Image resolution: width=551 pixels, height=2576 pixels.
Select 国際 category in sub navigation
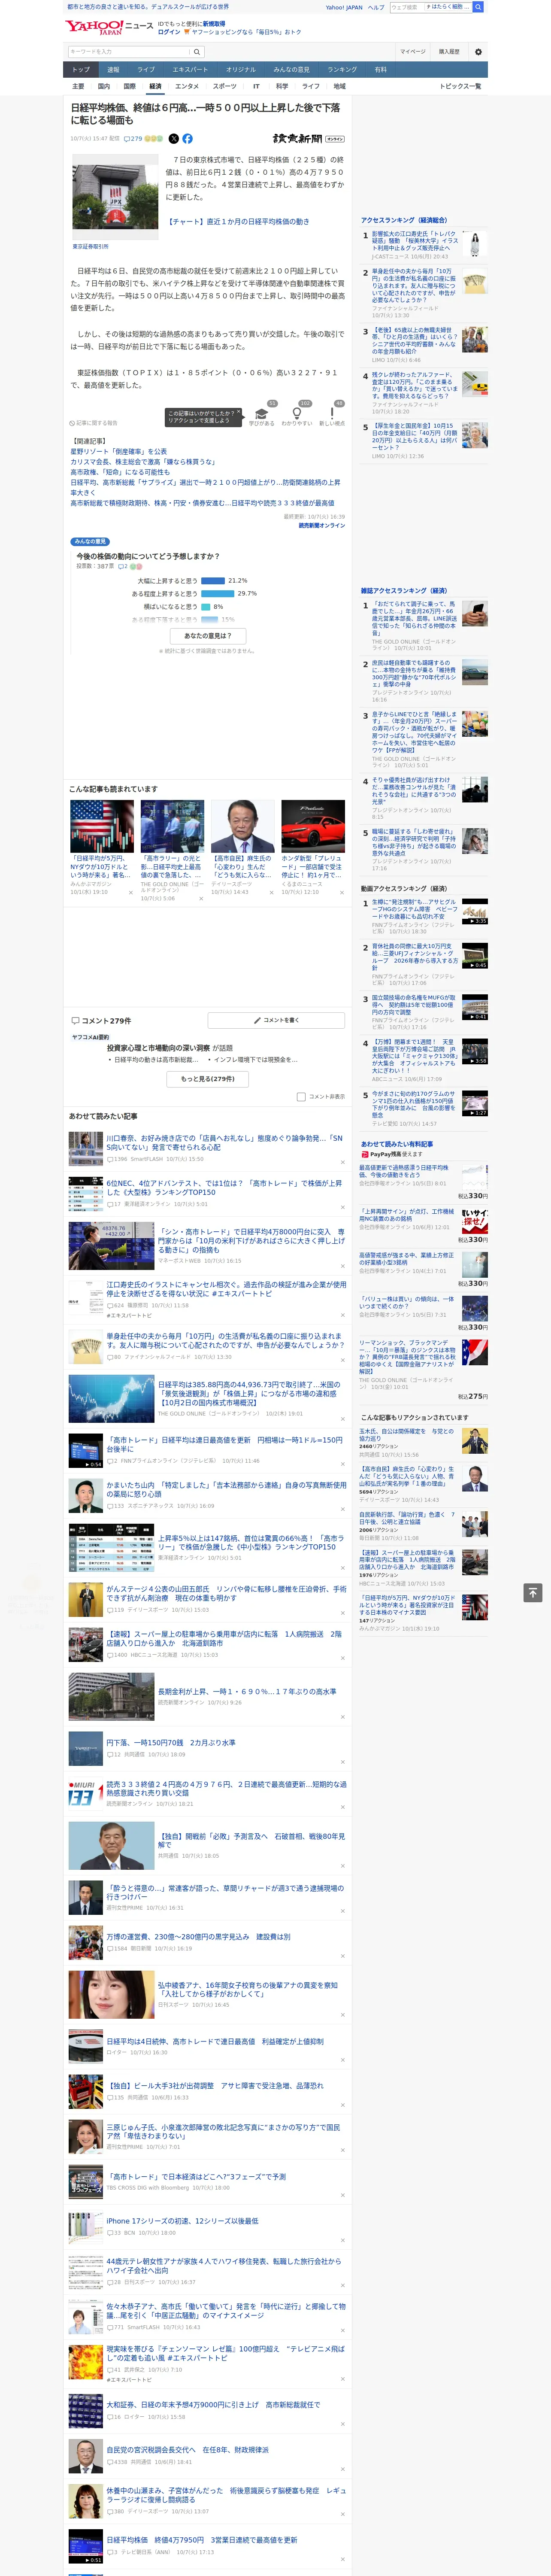point(129,86)
